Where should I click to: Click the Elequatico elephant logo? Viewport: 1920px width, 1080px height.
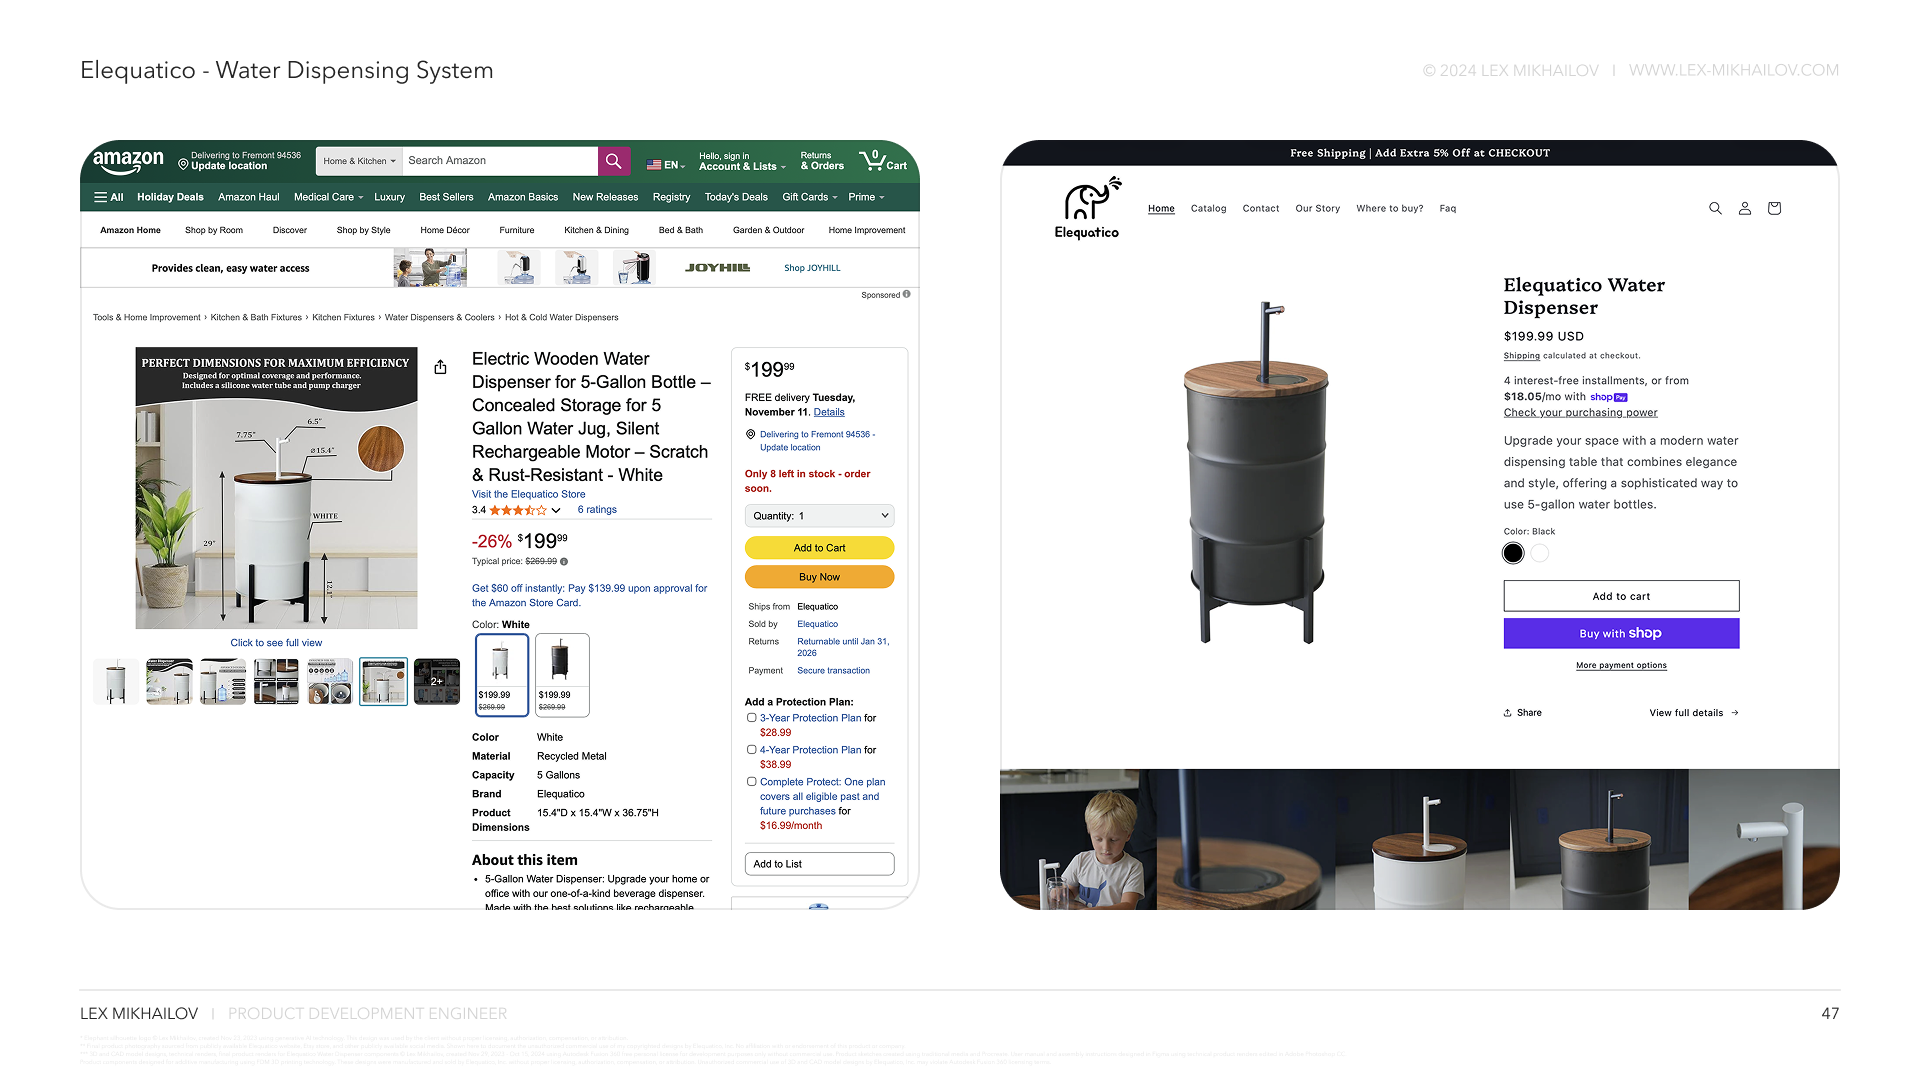tap(1087, 208)
